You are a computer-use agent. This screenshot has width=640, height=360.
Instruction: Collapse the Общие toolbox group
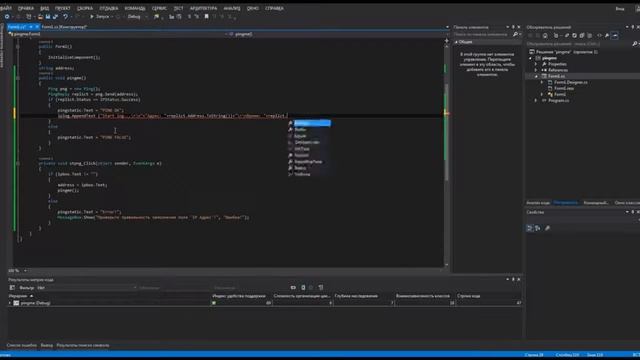(x=456, y=42)
